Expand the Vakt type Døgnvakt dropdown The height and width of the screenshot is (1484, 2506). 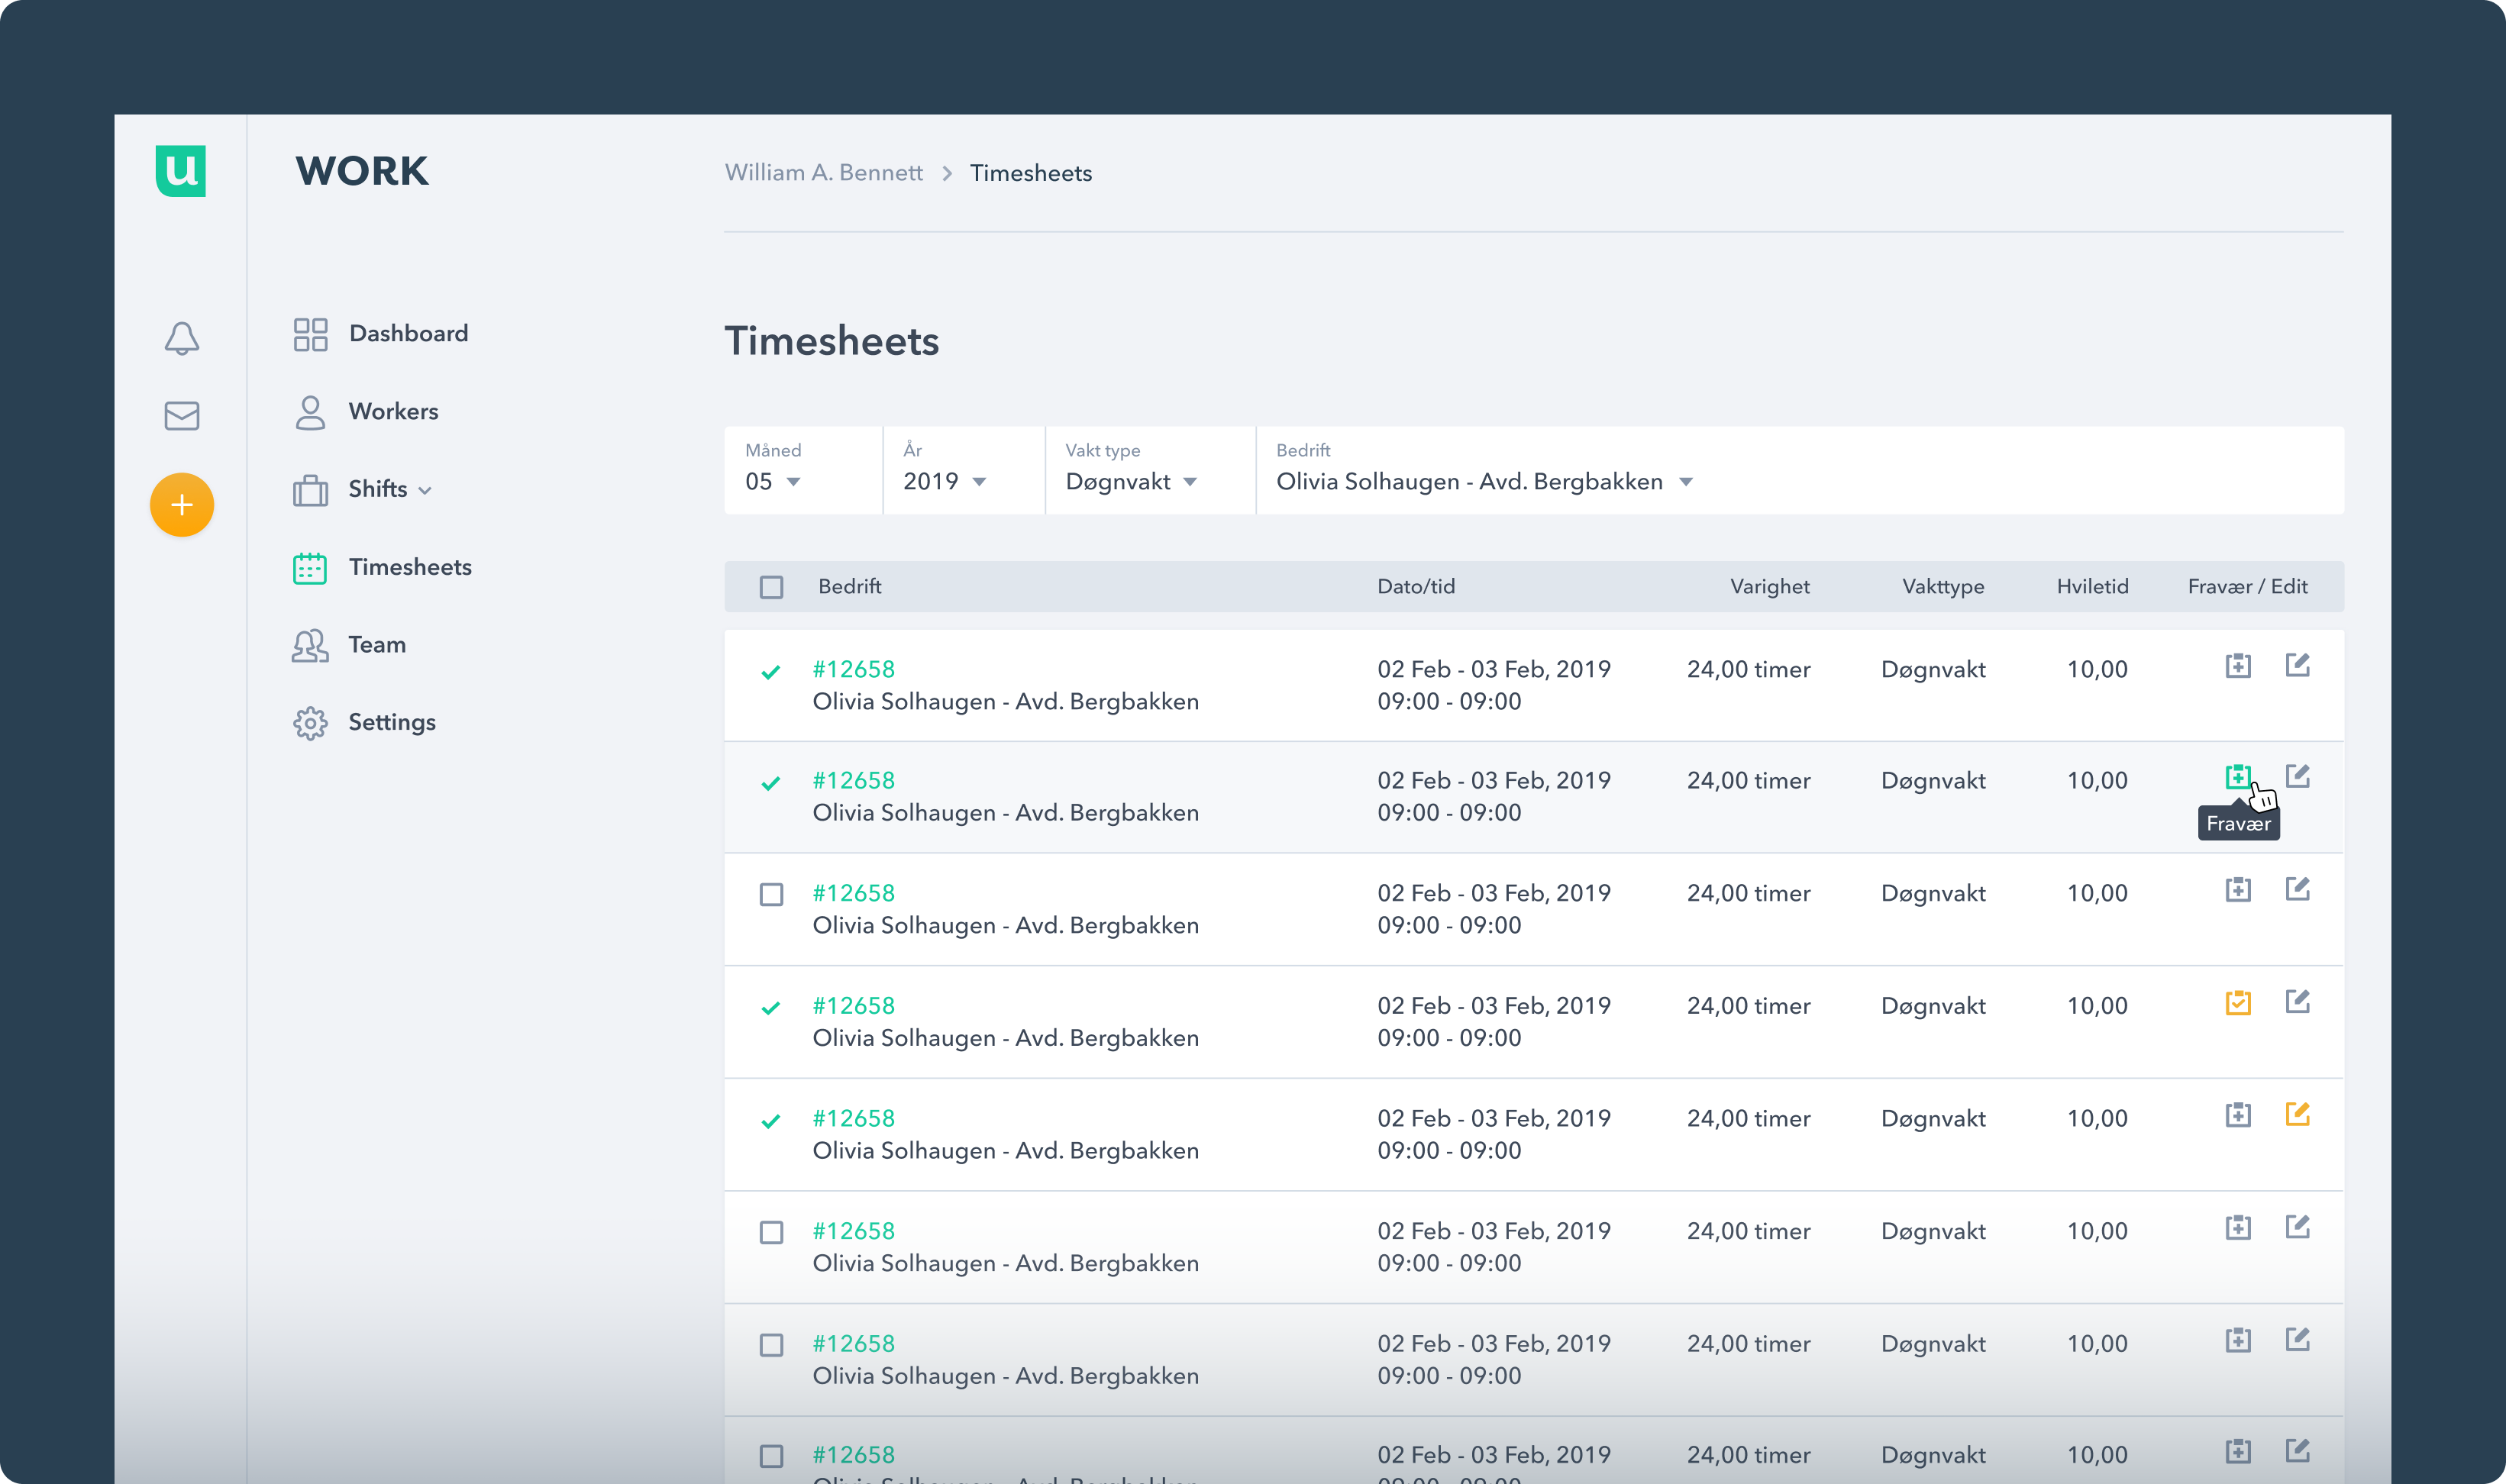(x=1129, y=481)
